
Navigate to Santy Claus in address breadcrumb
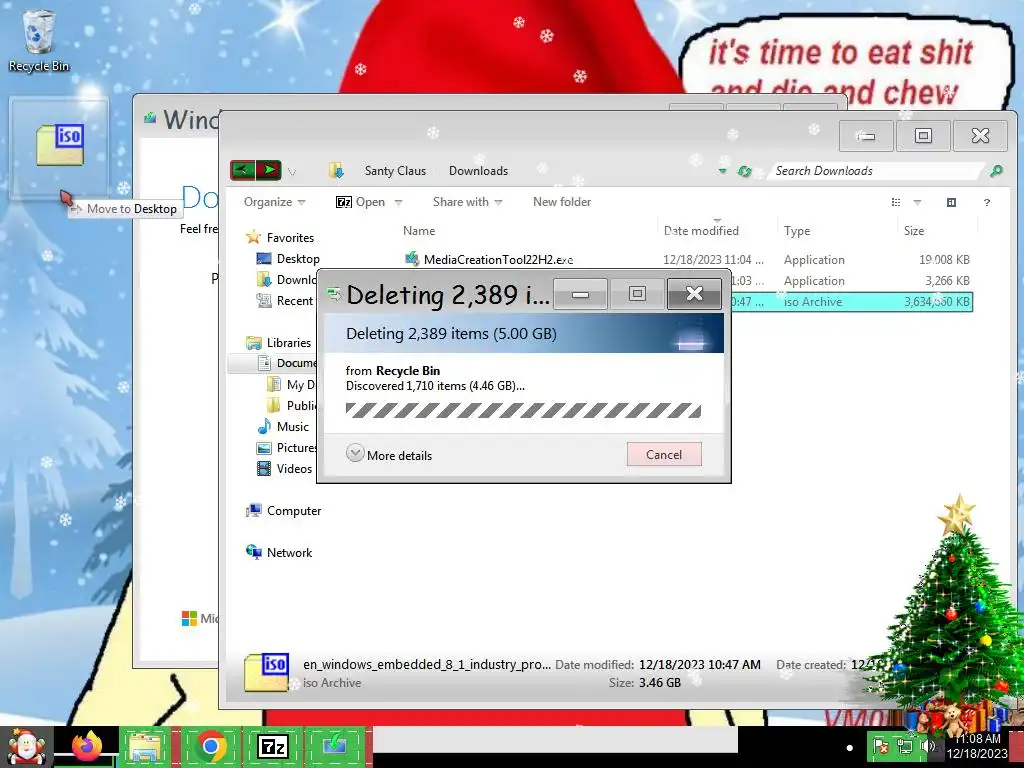(x=395, y=170)
